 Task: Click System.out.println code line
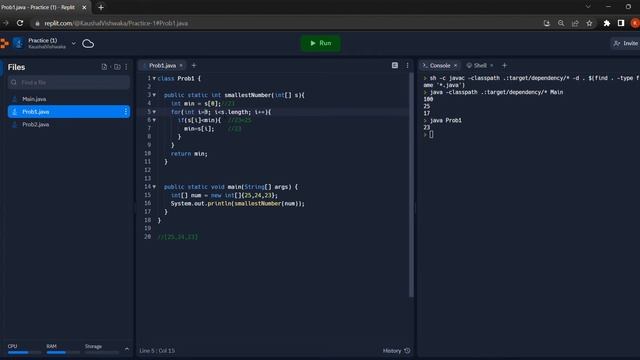pyautogui.click(x=238, y=203)
